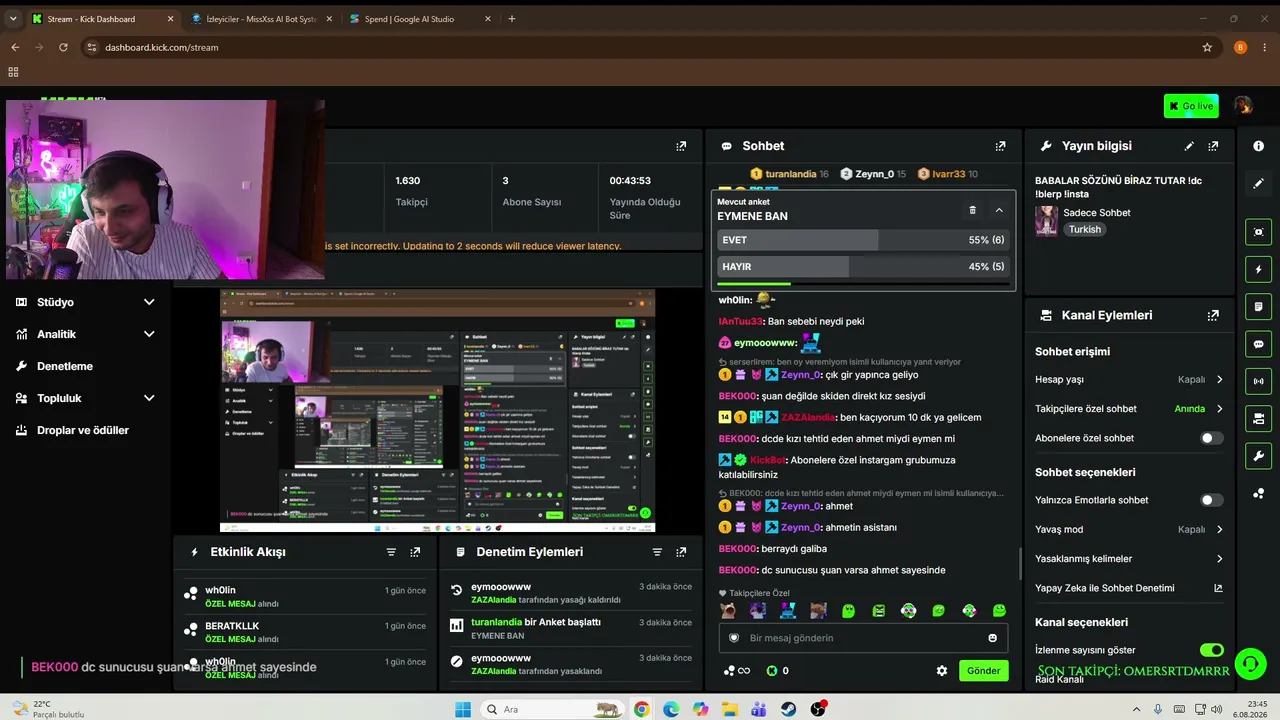Click the broadcast signal icon in right sidebar
The image size is (1280, 720).
click(x=1258, y=381)
